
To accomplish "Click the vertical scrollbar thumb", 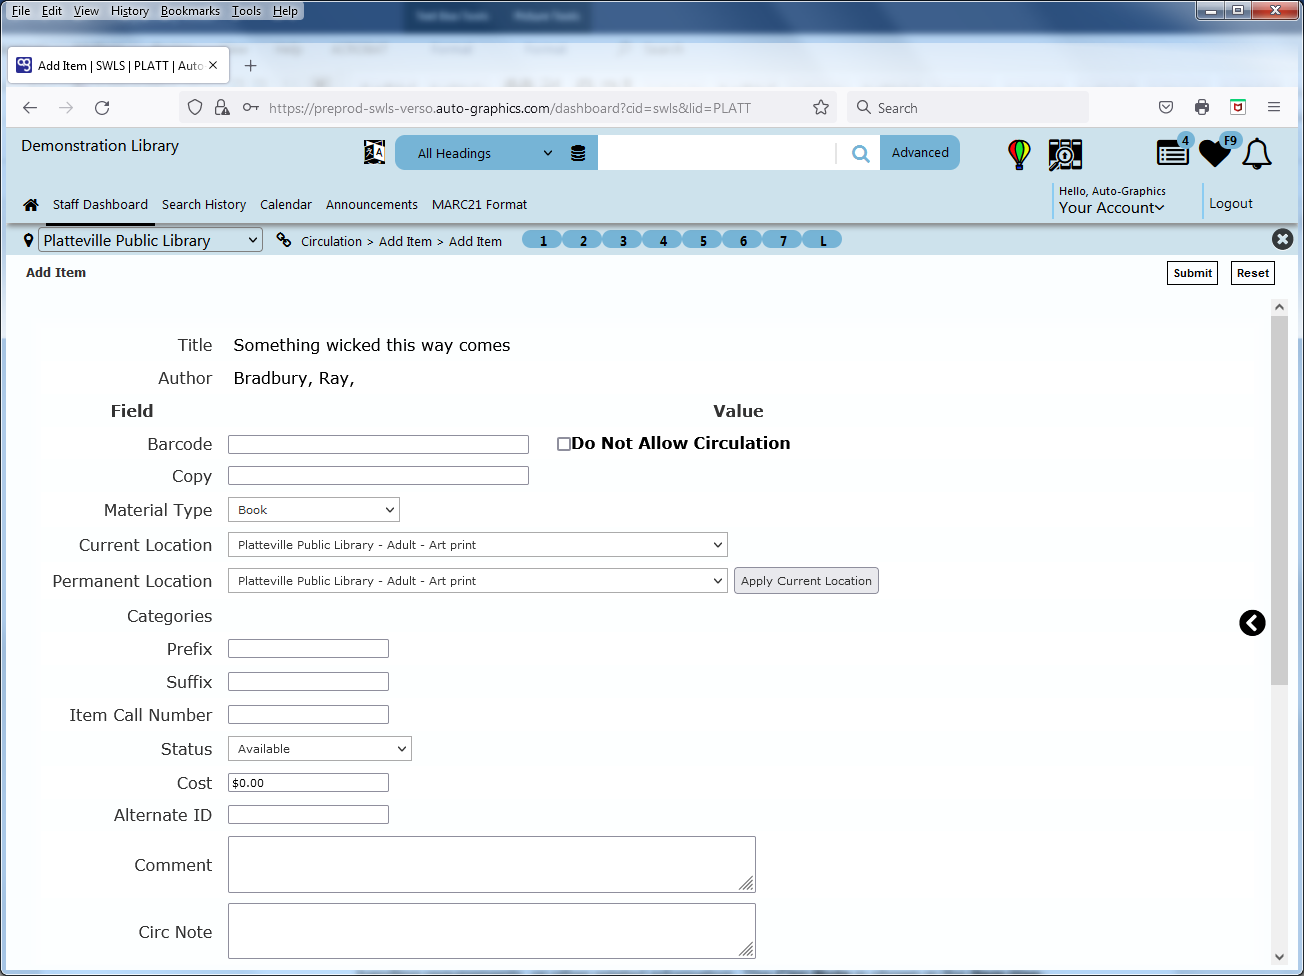I will pyautogui.click(x=1279, y=500).
